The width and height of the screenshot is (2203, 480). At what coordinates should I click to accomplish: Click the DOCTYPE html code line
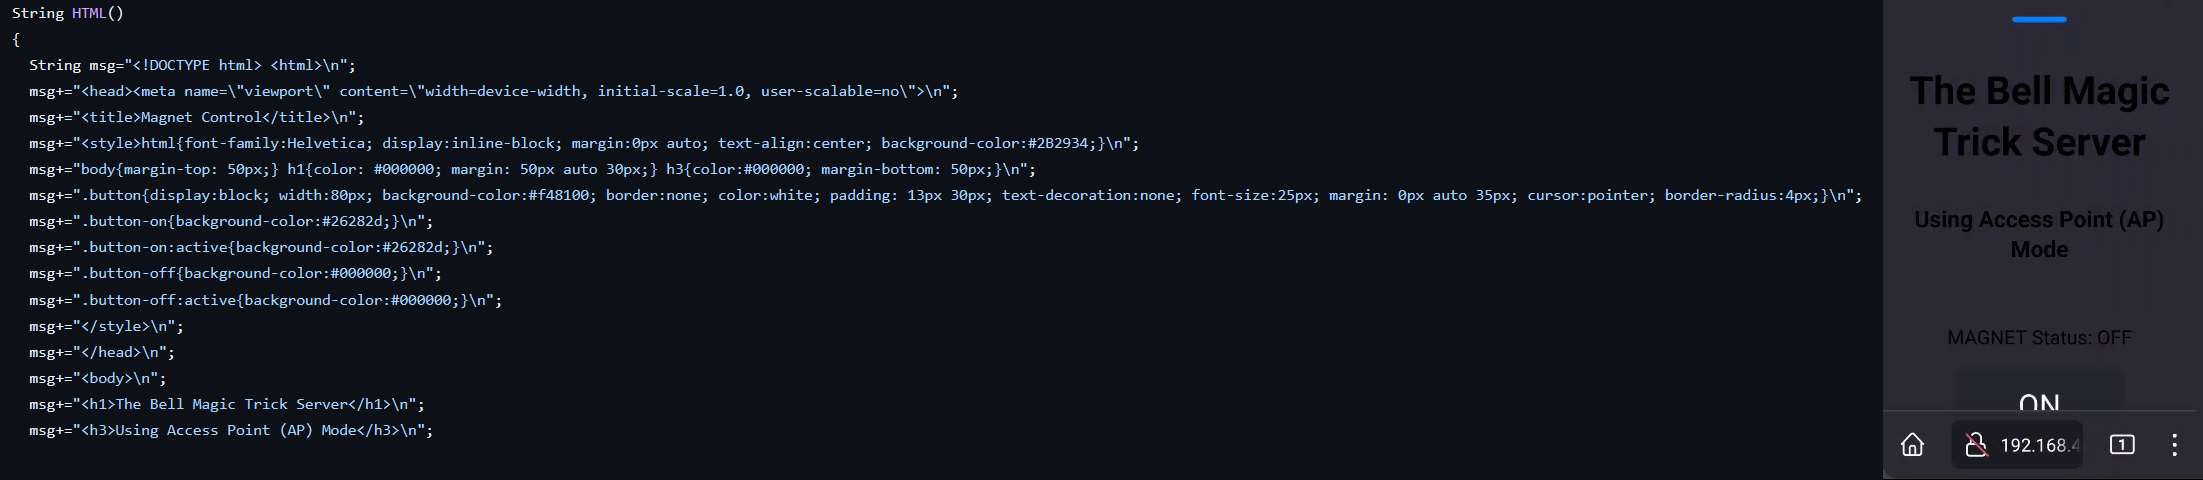192,65
